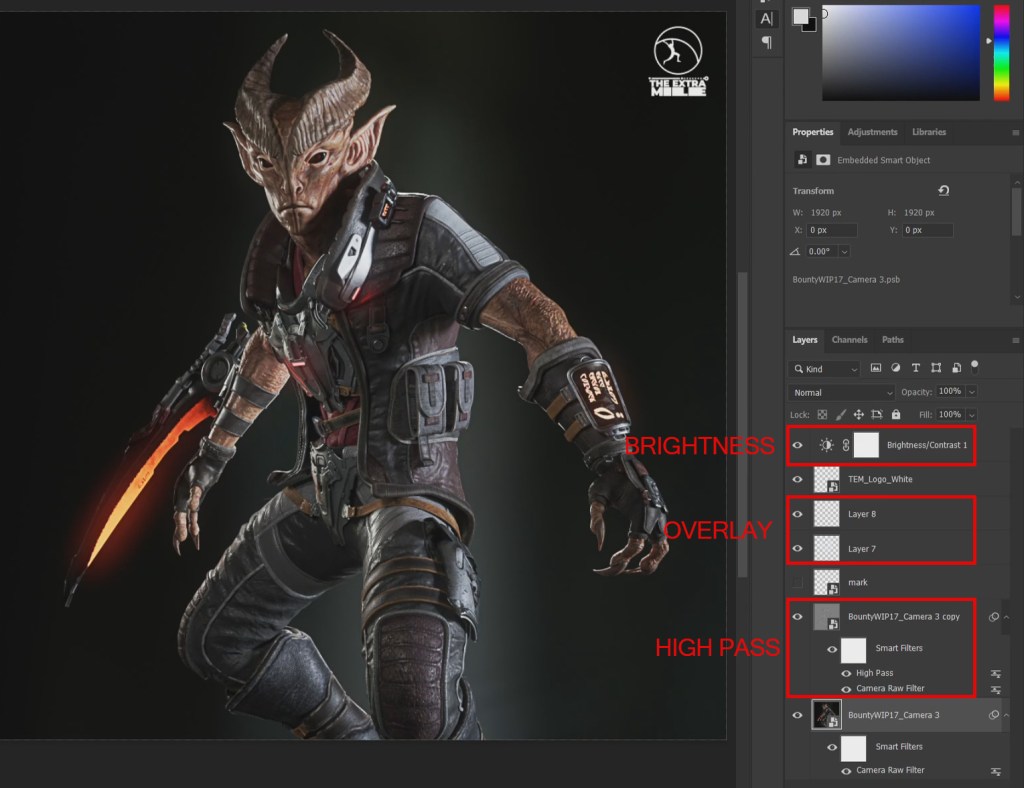Show the hidden mark layer

[797, 582]
